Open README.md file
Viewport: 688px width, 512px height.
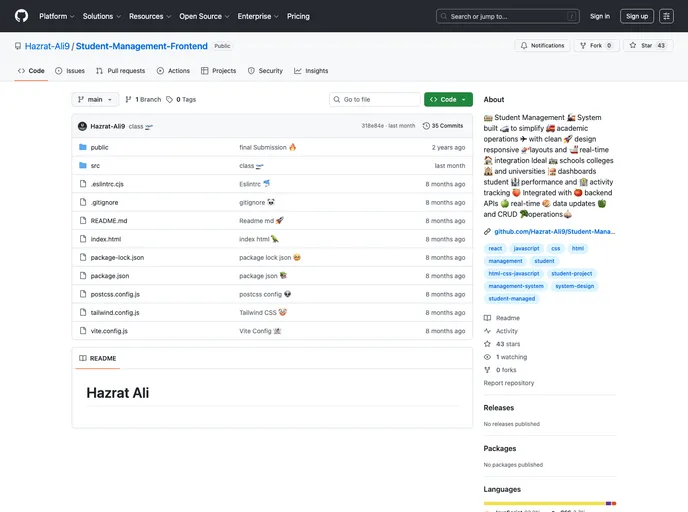coord(109,221)
